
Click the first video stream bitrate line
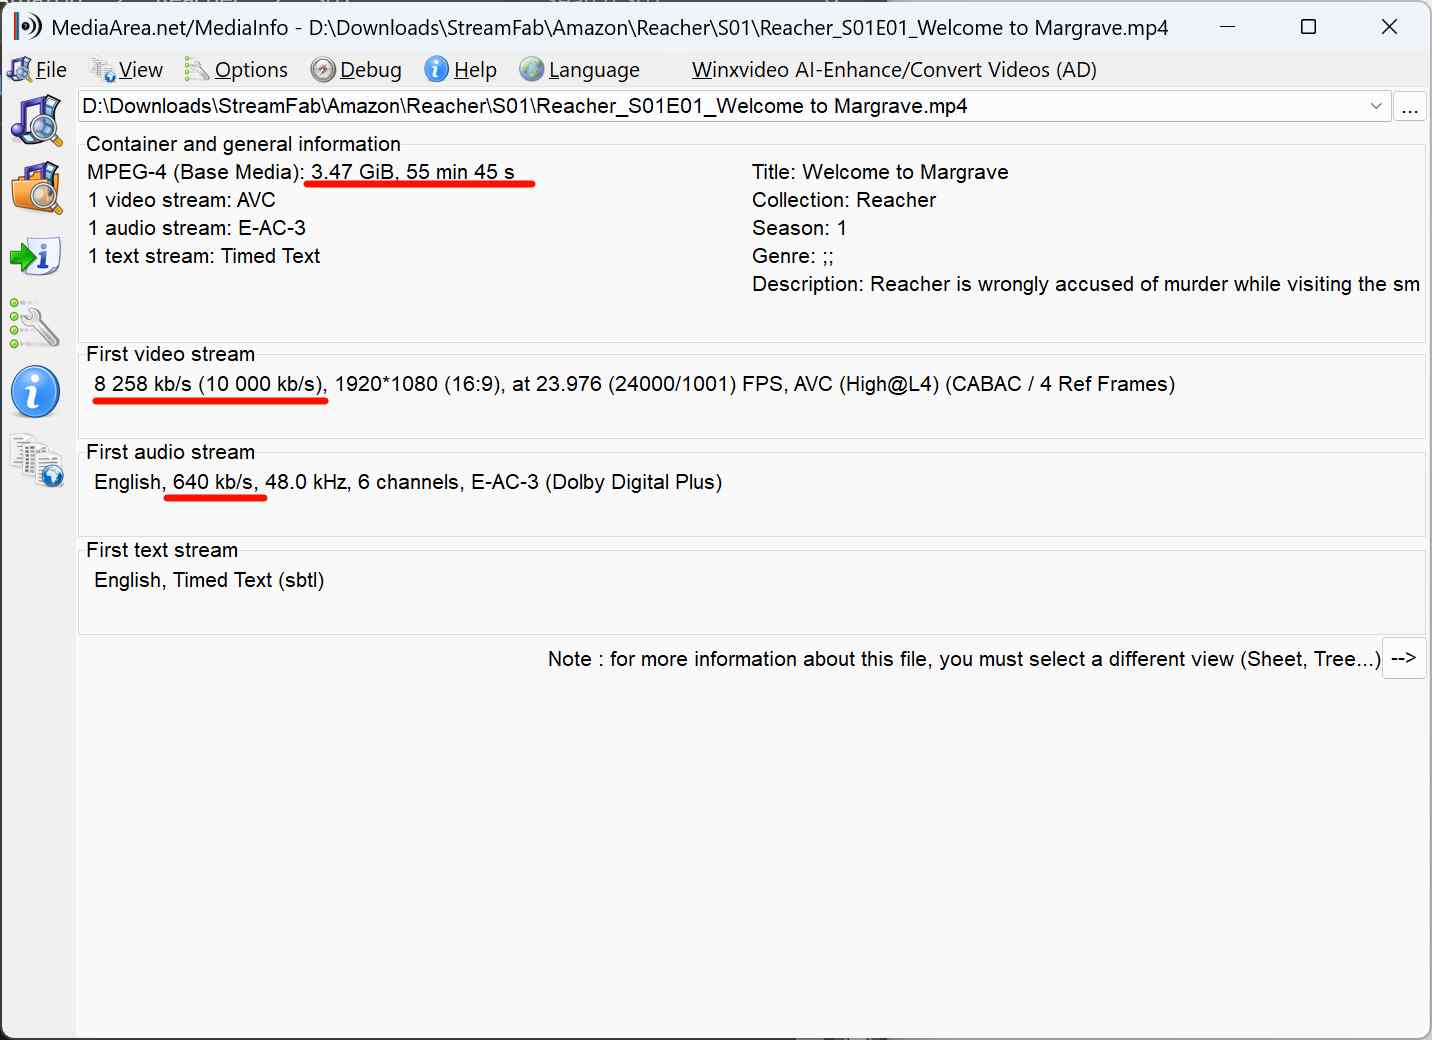click(x=634, y=384)
